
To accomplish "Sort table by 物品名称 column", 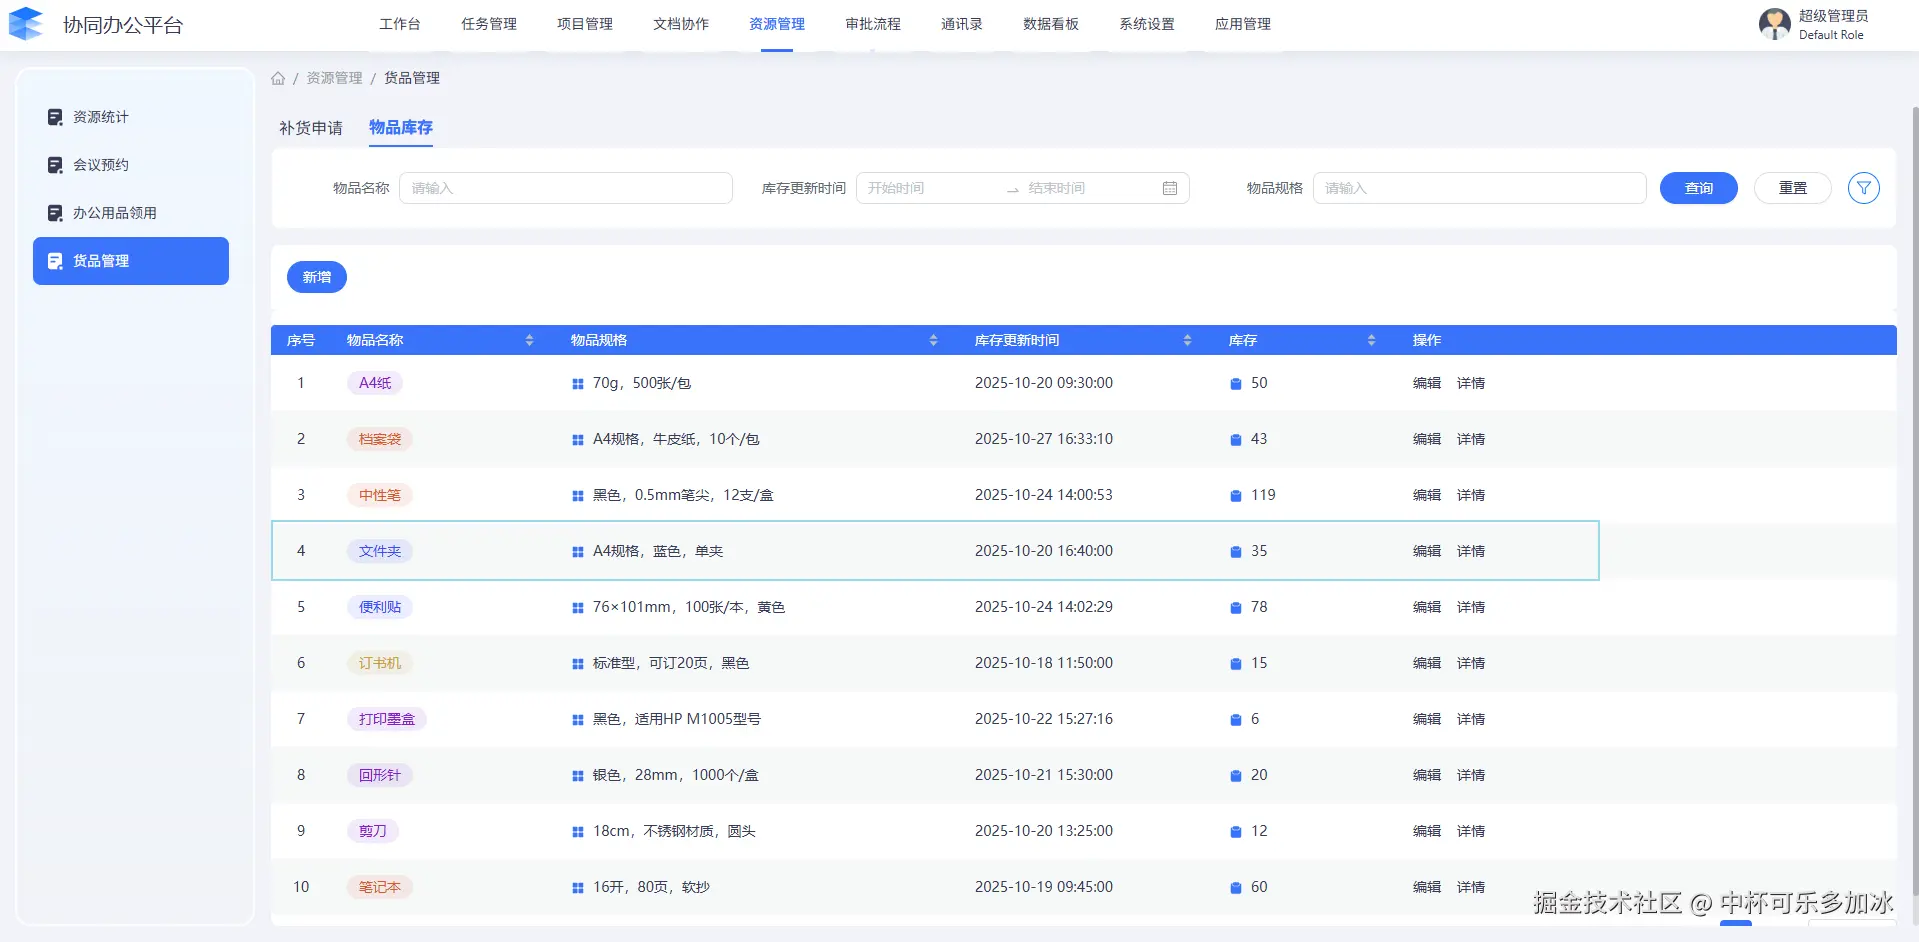I will (x=529, y=340).
